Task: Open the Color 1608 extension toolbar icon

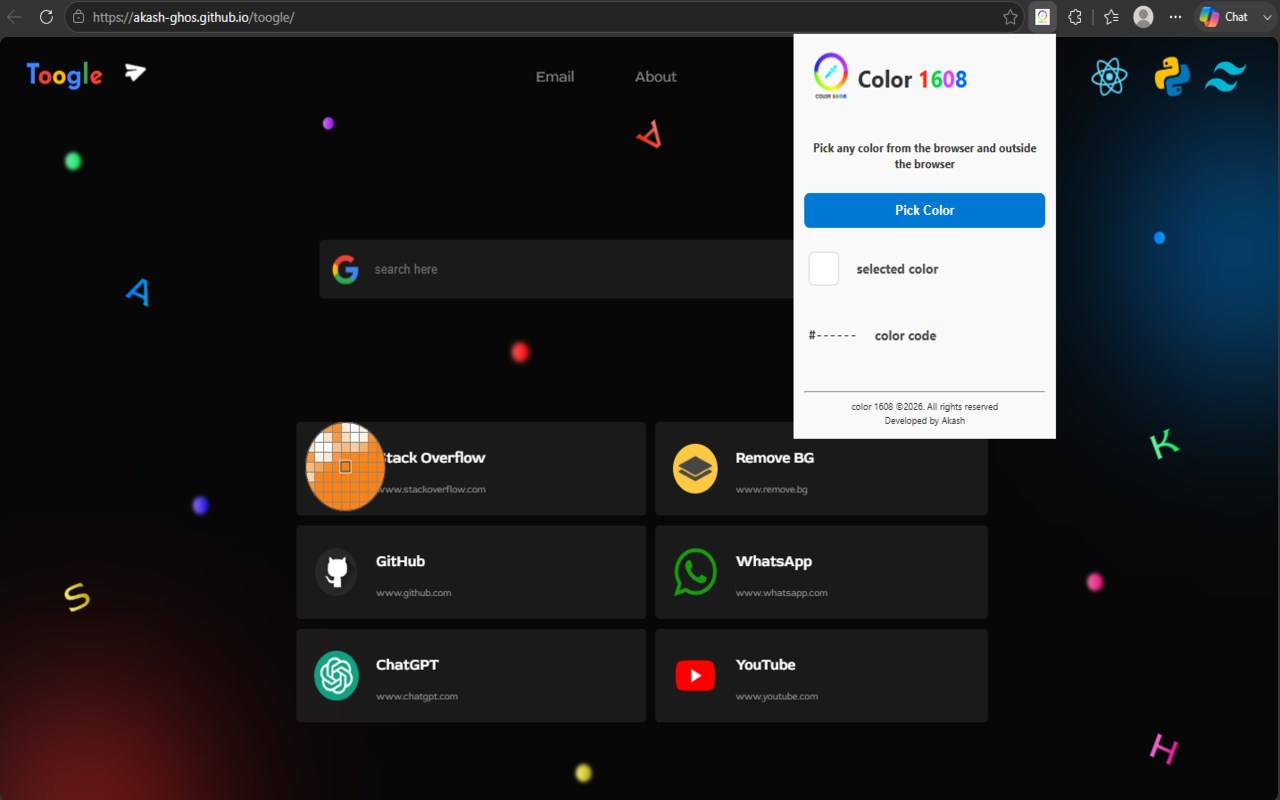Action: [1042, 17]
